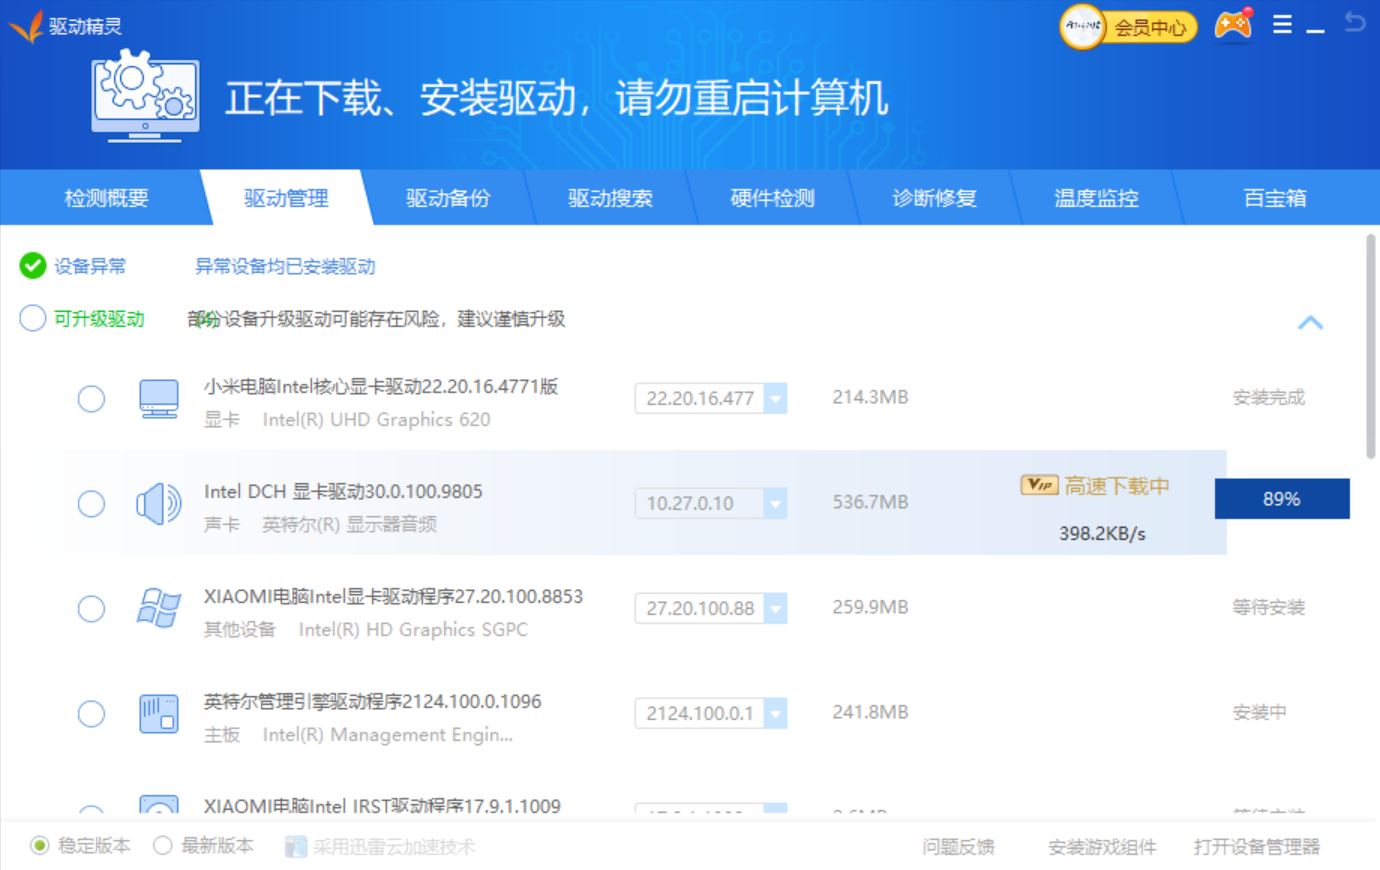
Task: Open version dropdown 27.20.100.88
Action: tap(711, 608)
